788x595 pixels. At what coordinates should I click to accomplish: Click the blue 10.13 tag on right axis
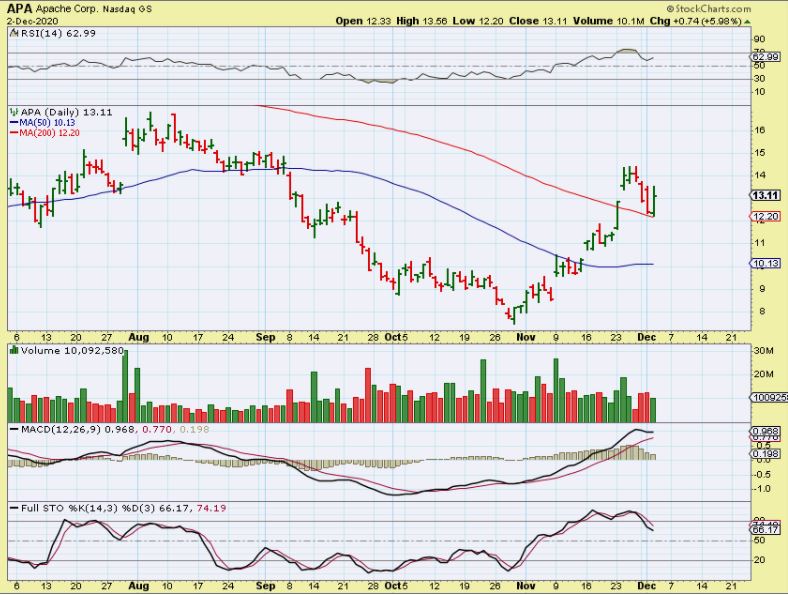tap(765, 263)
